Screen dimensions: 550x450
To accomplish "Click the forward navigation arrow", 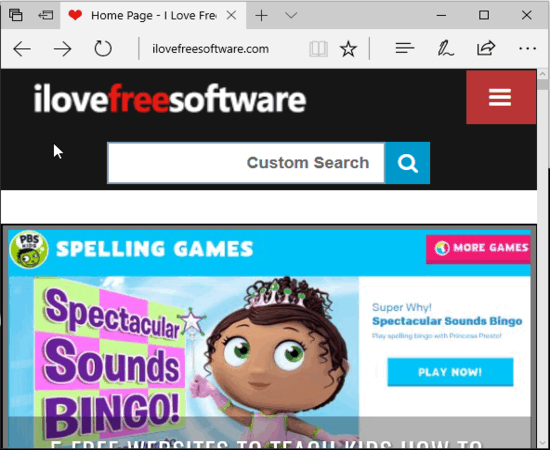I will pos(62,49).
